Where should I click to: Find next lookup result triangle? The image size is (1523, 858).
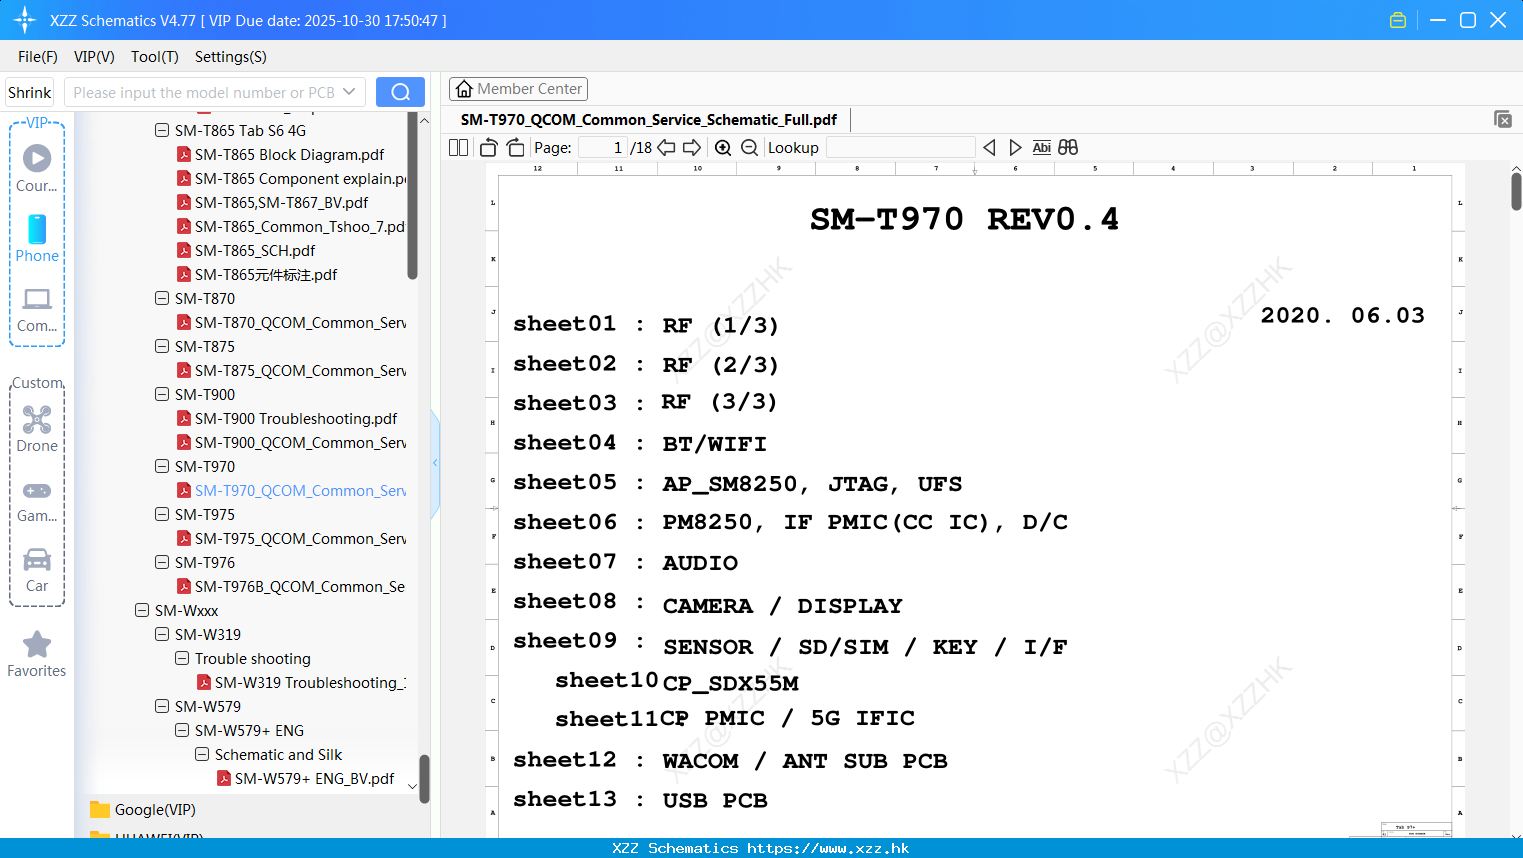click(x=1015, y=148)
